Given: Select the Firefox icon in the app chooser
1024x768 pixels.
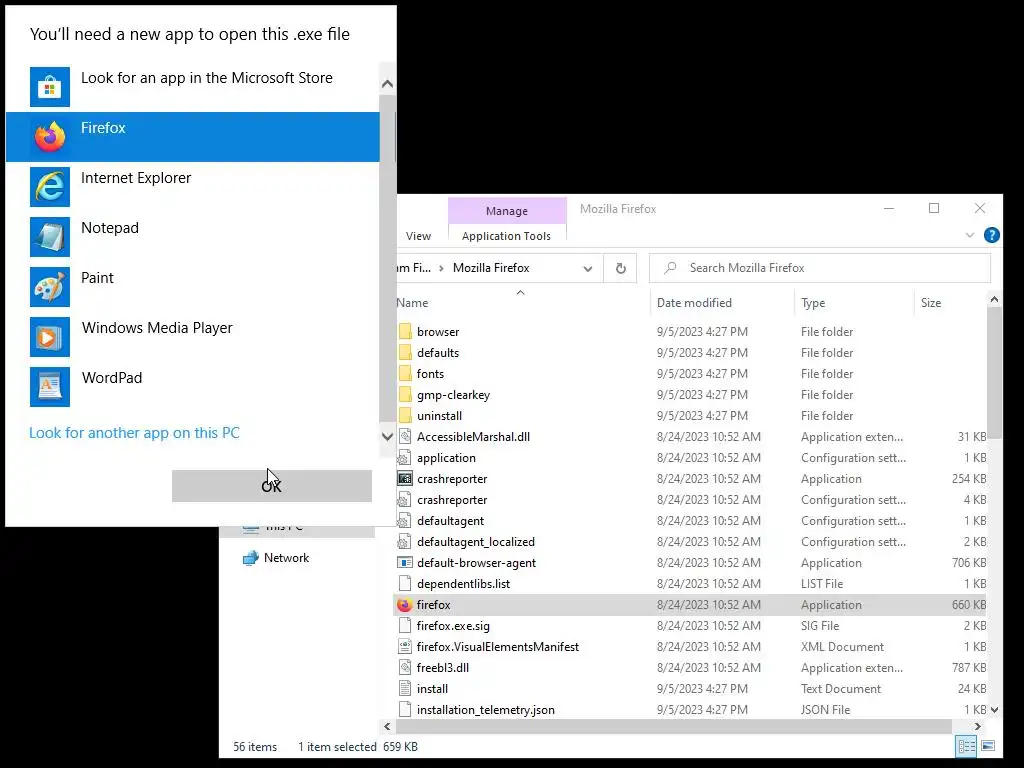Looking at the screenshot, I should tap(50, 136).
